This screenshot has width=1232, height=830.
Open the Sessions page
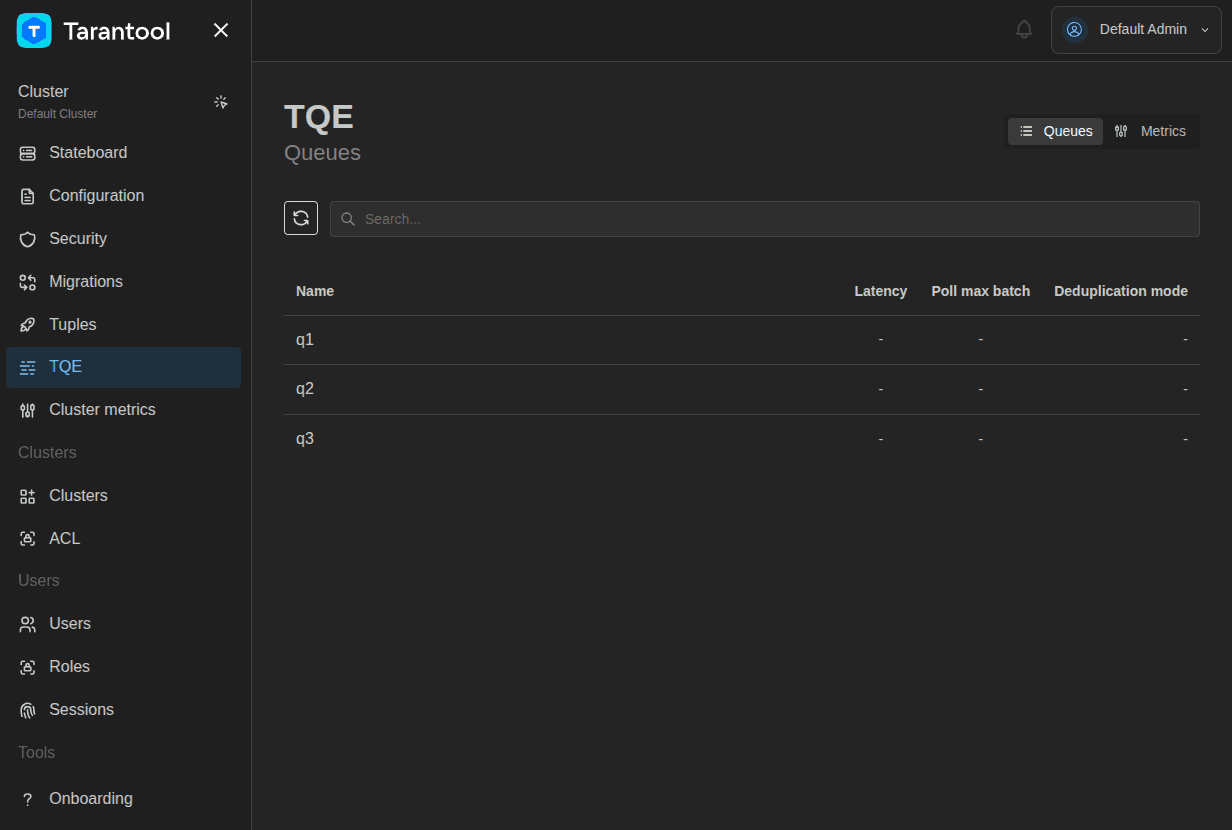pos(123,710)
